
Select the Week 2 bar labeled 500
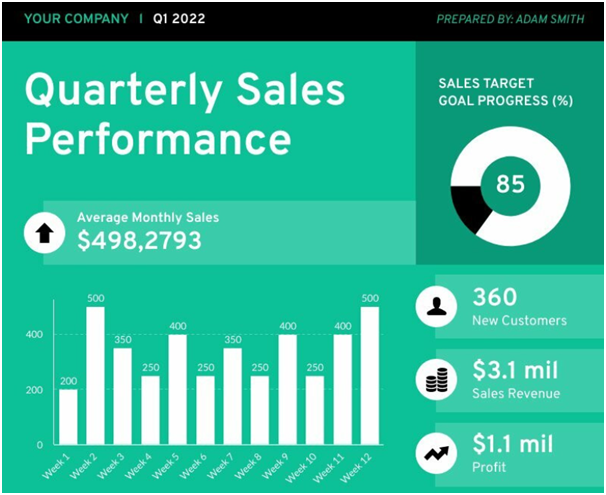tap(95, 376)
